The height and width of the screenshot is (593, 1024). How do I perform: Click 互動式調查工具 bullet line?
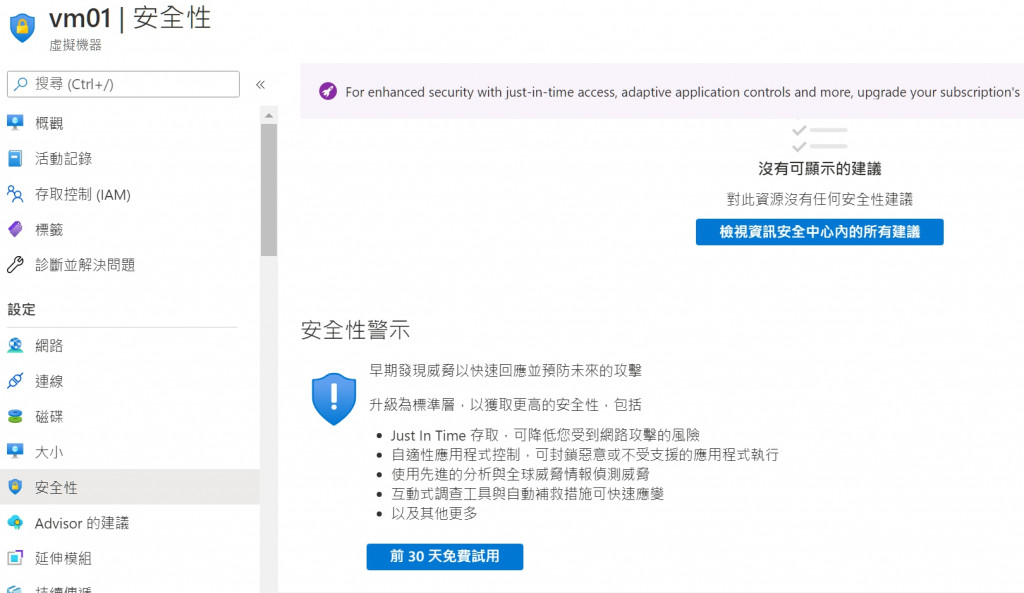527,494
